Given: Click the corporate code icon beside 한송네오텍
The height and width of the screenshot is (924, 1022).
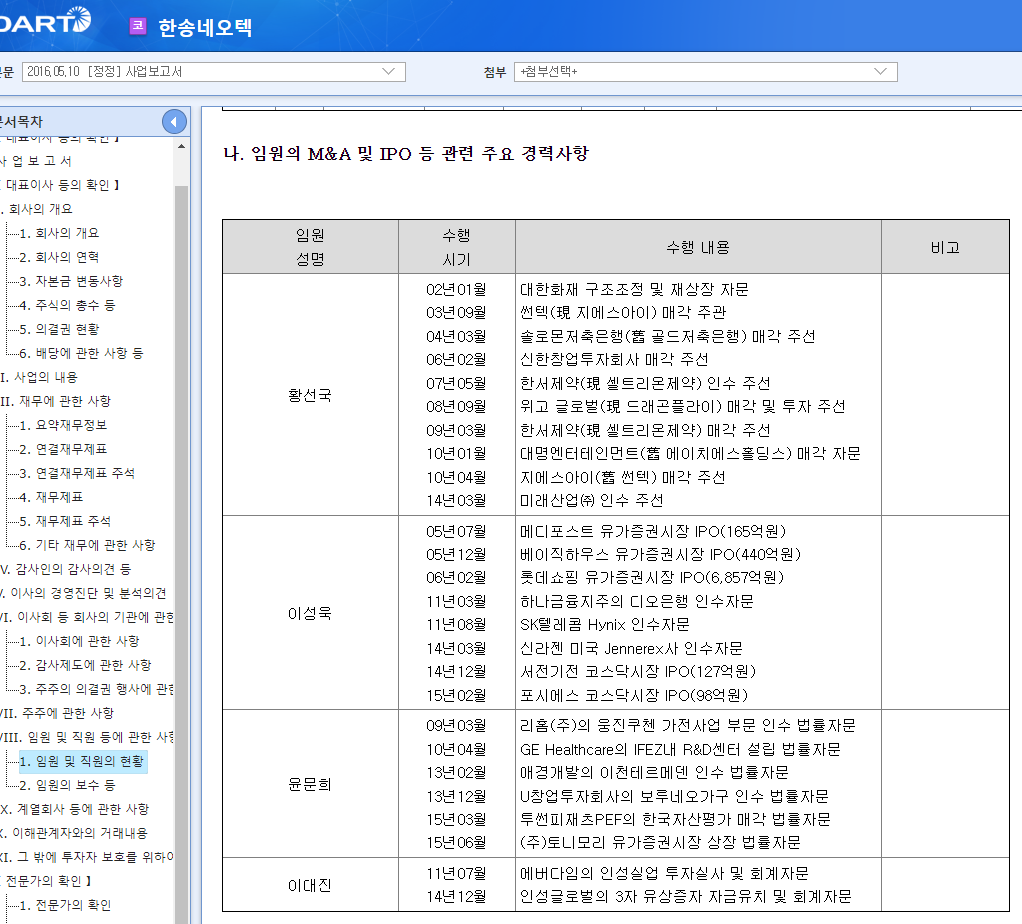Looking at the screenshot, I should 136,25.
